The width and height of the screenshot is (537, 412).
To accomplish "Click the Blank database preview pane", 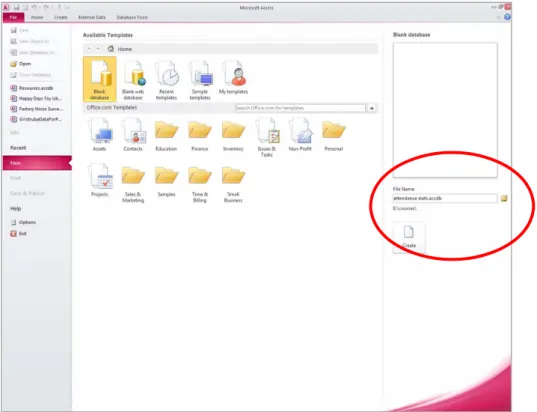I will point(445,110).
